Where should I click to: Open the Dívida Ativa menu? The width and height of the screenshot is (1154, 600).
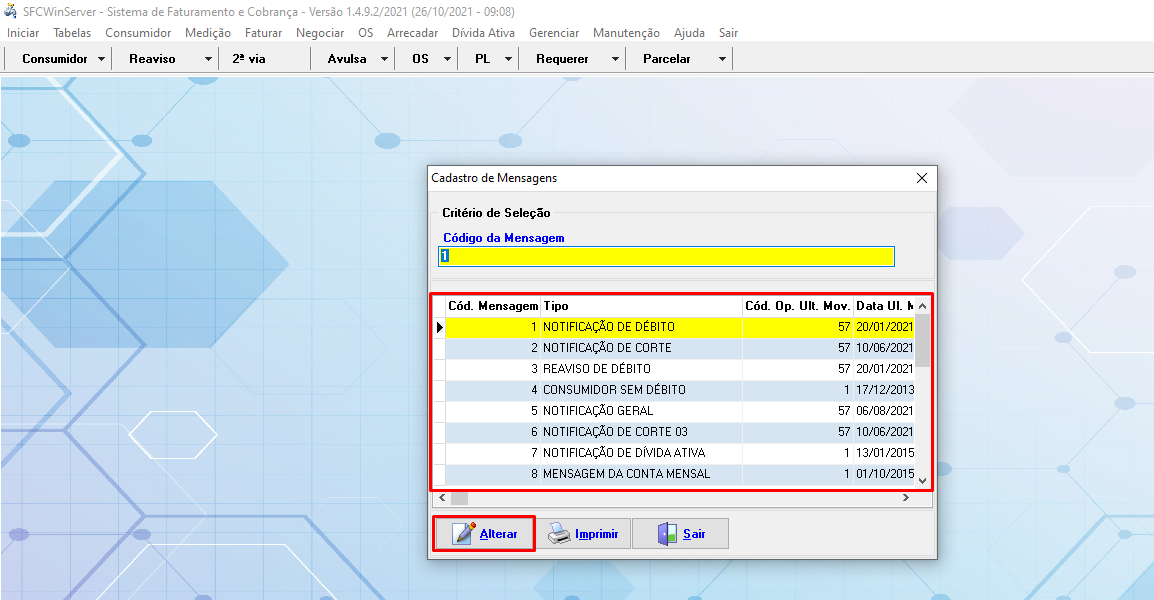click(x=483, y=33)
